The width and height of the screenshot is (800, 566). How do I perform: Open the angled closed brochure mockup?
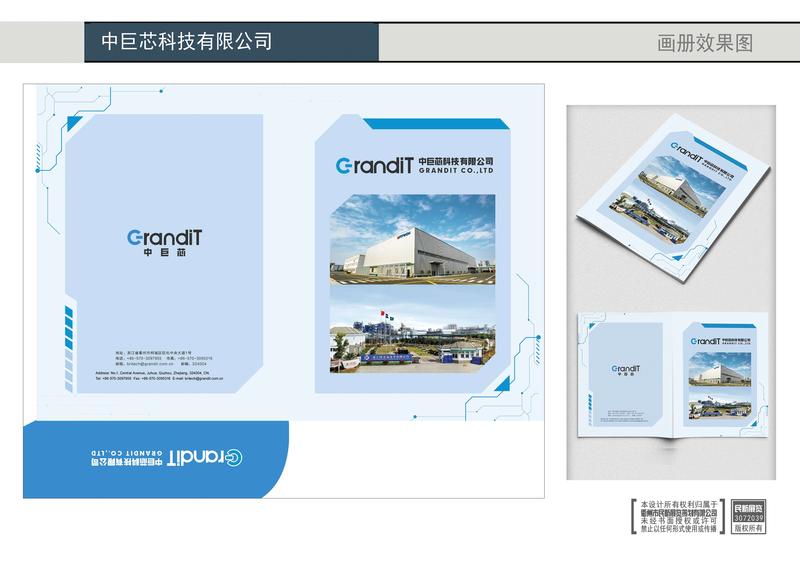[673, 199]
